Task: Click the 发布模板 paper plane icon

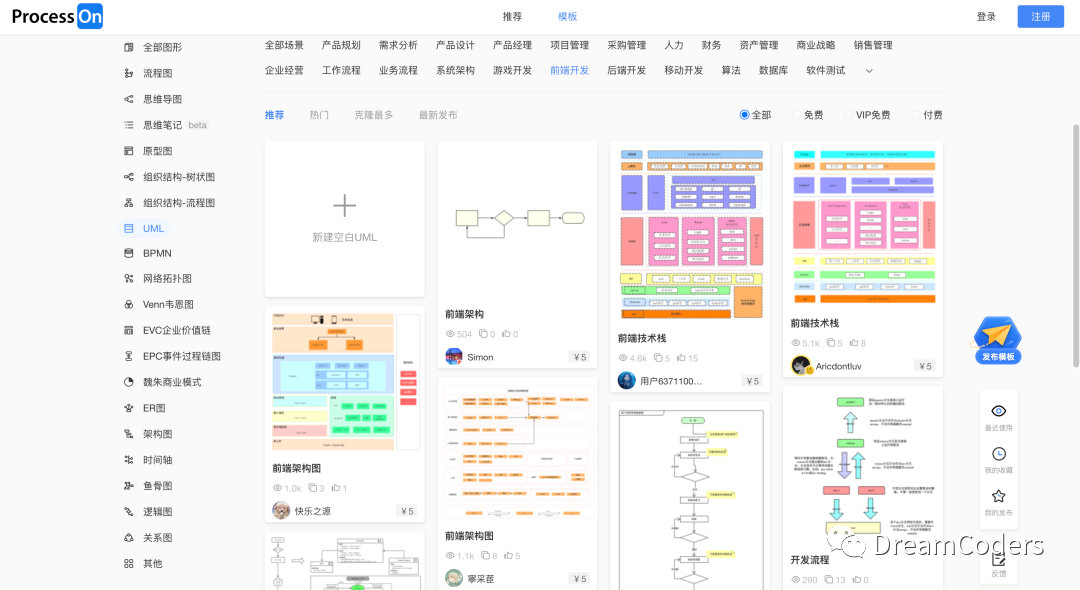Action: 997,334
